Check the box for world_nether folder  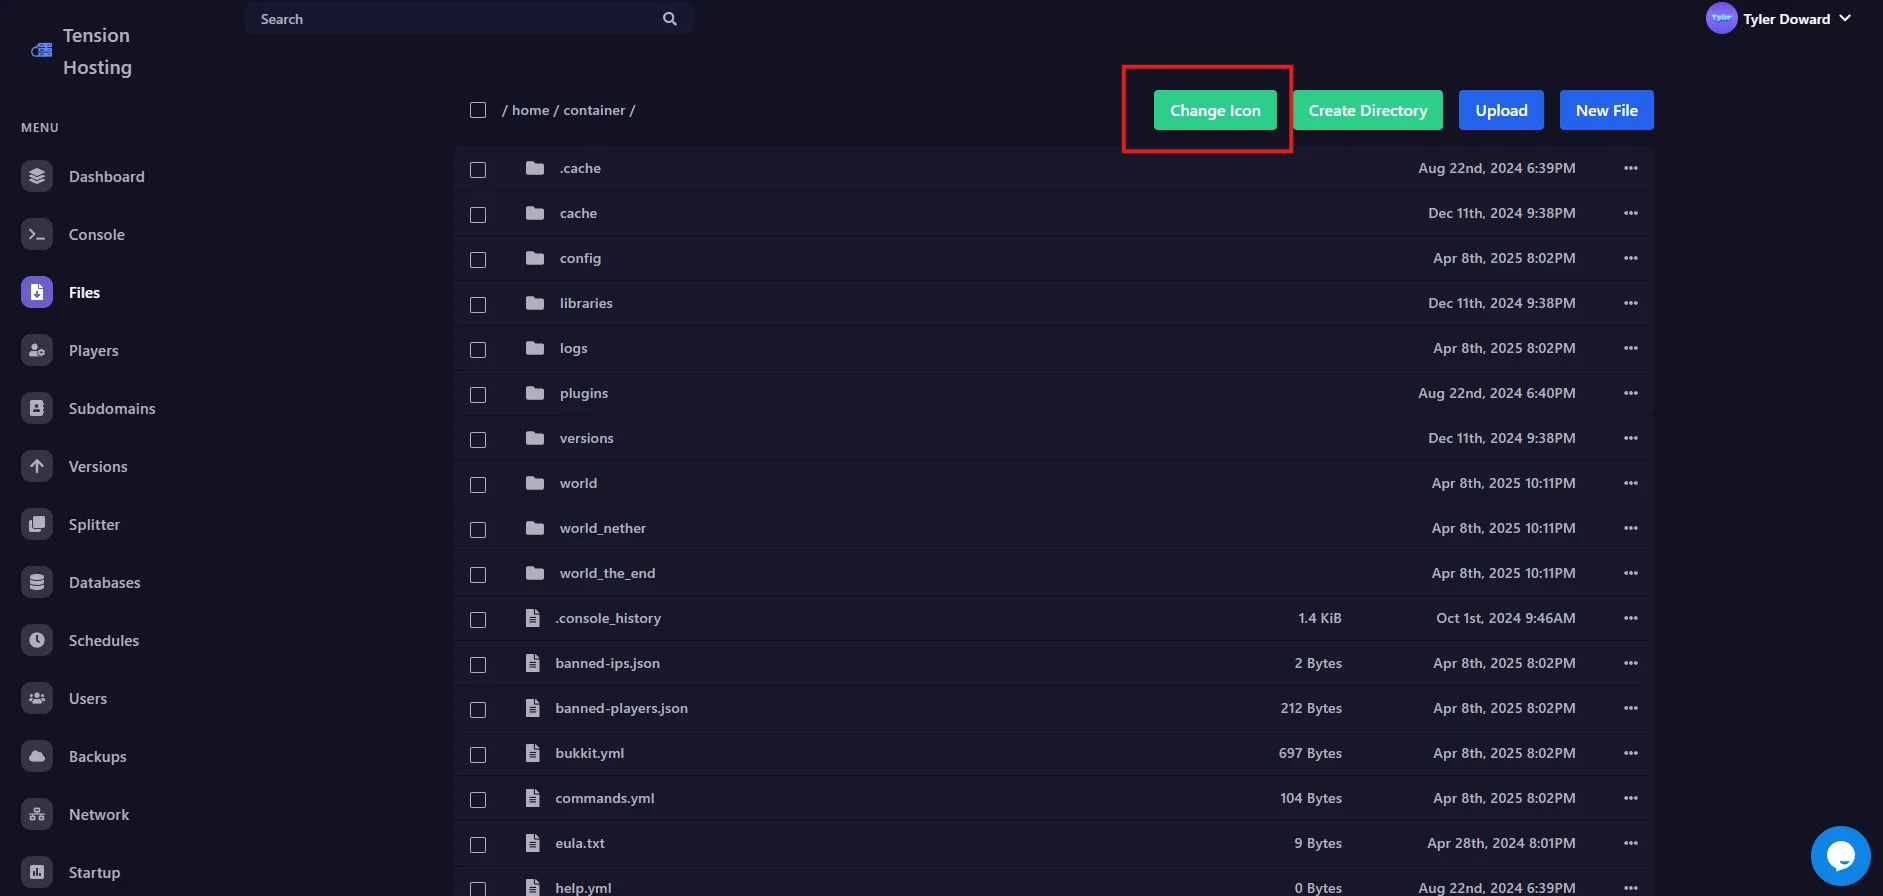coord(478,530)
